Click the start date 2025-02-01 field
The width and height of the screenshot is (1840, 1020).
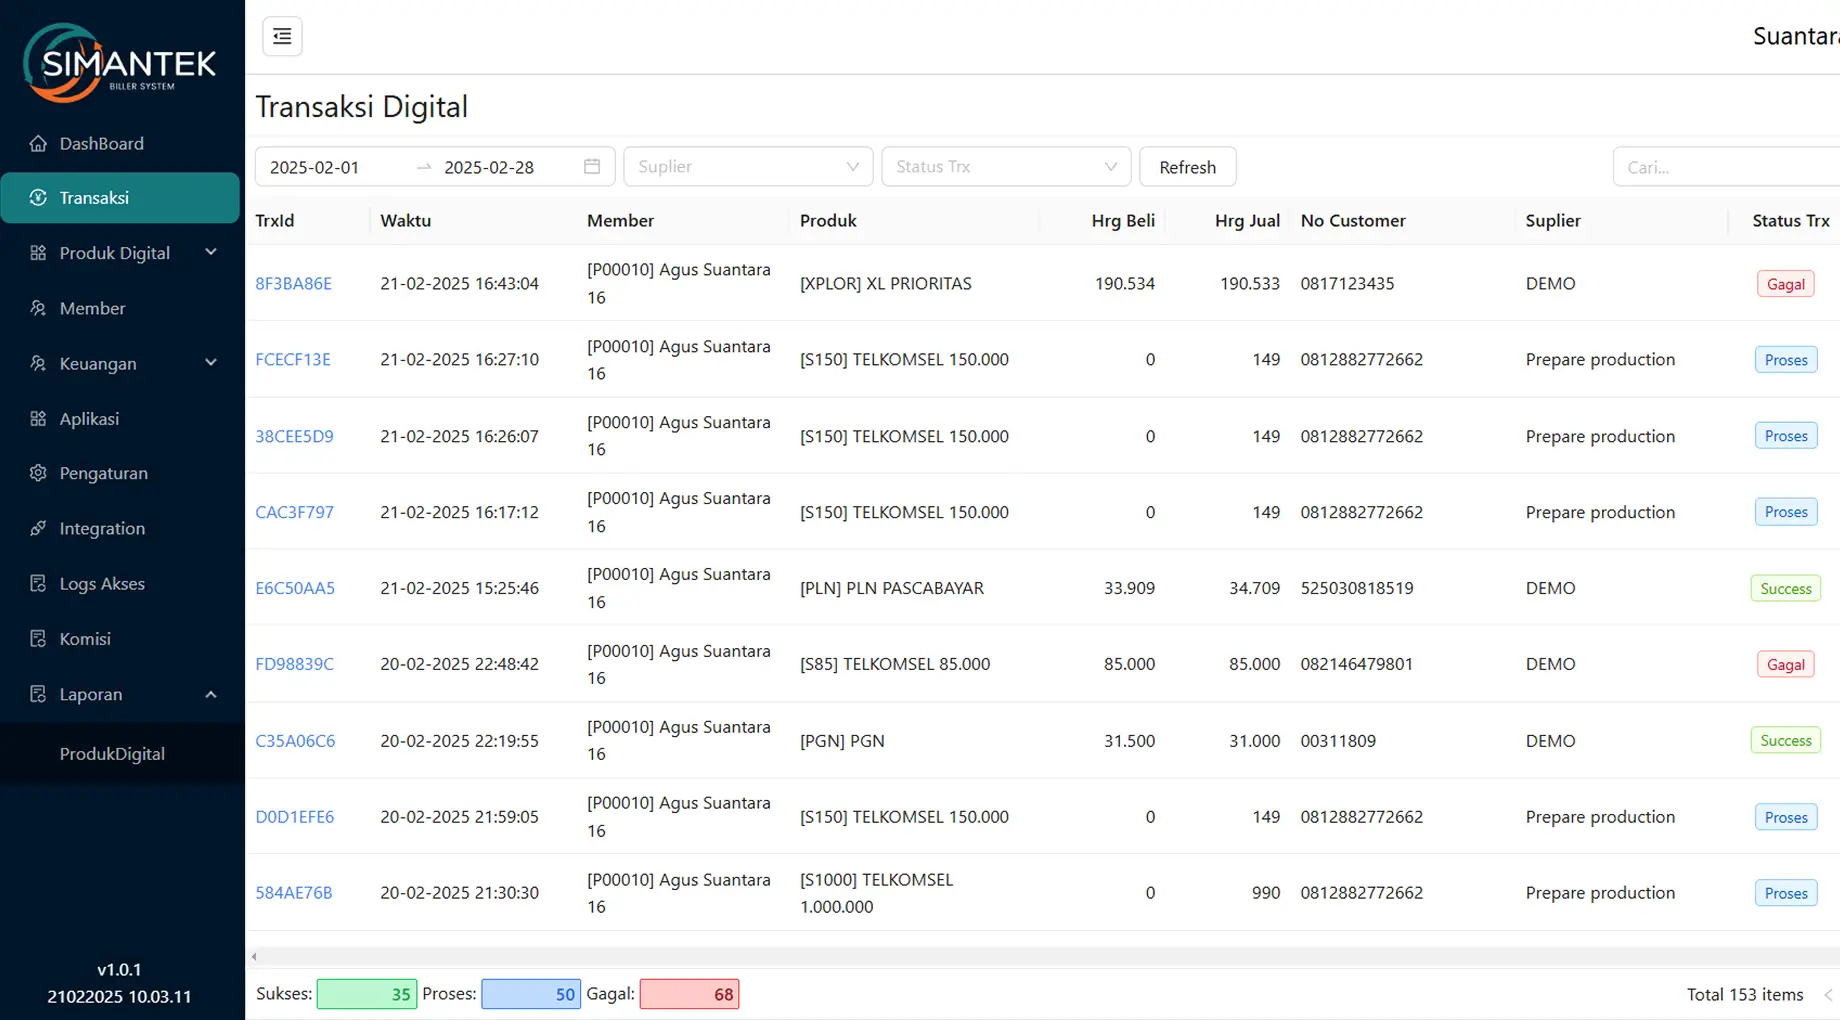coord(335,167)
